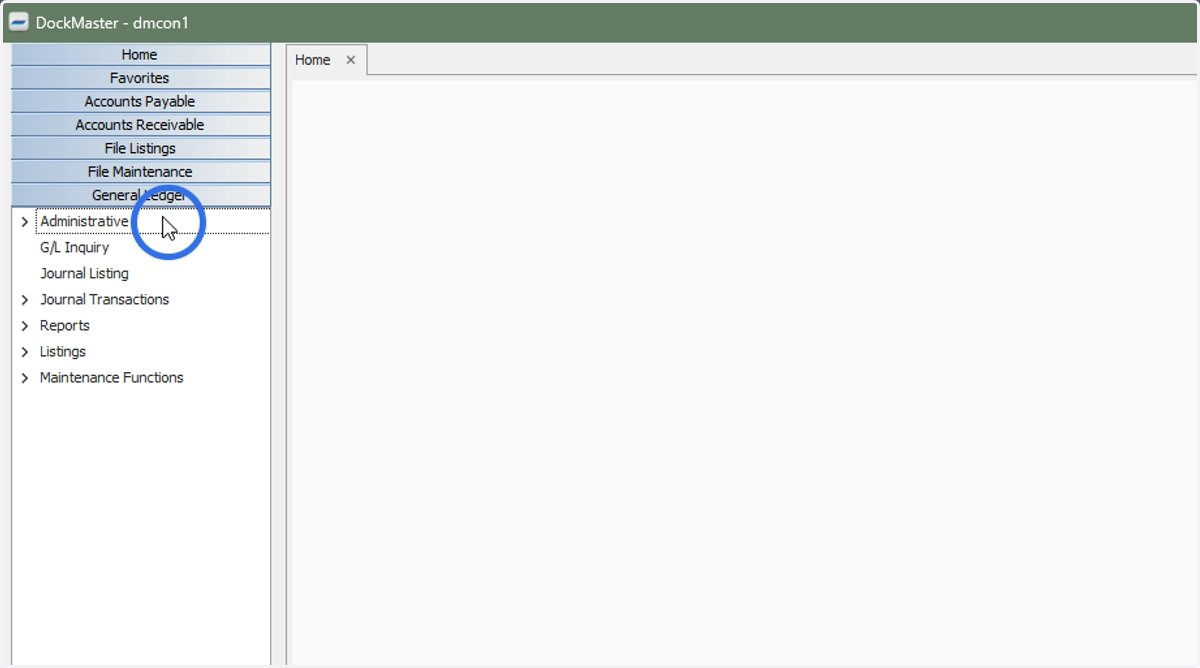
Task: Expand the Journal Transactions node arrow
Action: tap(25, 300)
